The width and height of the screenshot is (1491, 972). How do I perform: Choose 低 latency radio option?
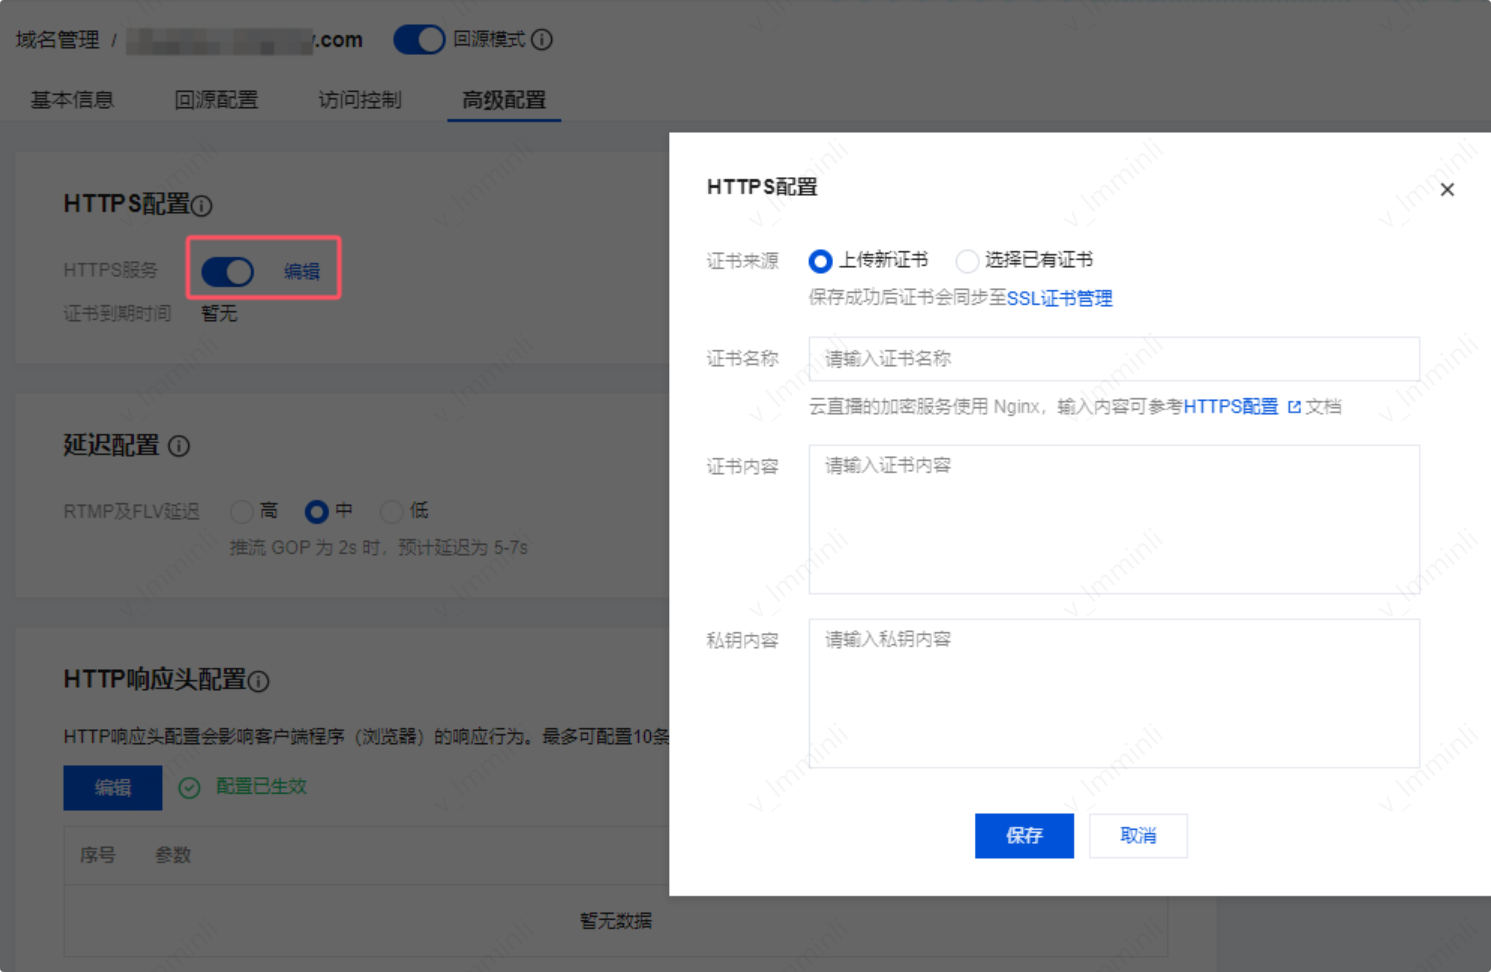pyautogui.click(x=392, y=512)
